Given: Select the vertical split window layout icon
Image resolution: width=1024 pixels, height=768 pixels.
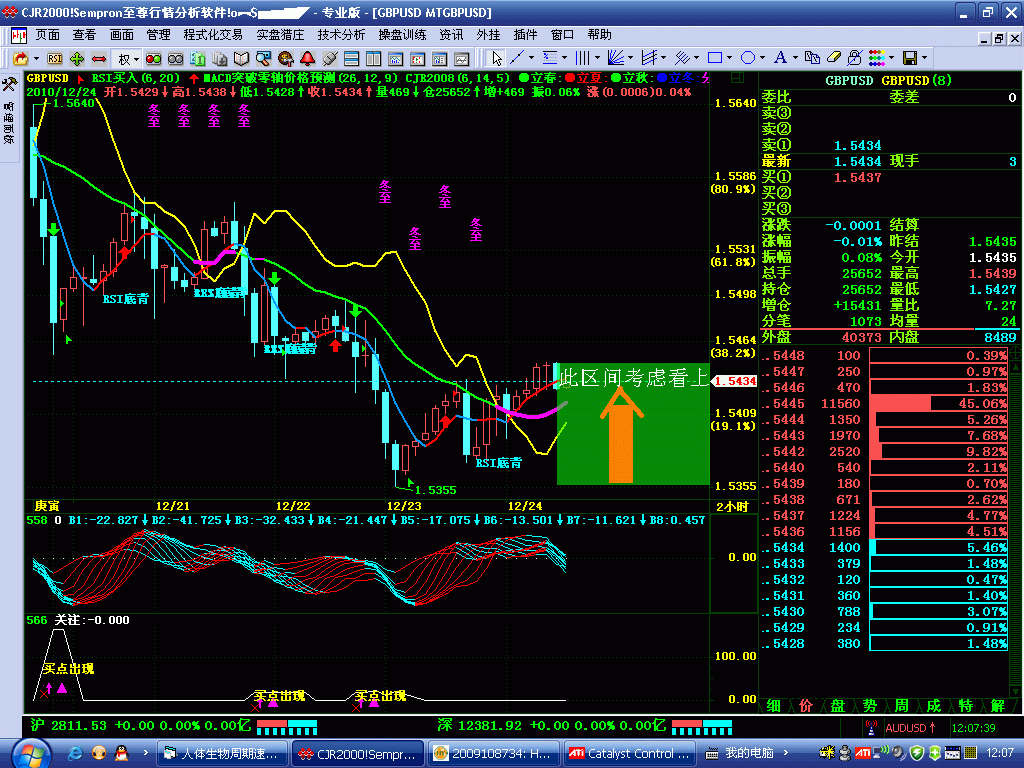Looking at the screenshot, I should [x=374, y=59].
